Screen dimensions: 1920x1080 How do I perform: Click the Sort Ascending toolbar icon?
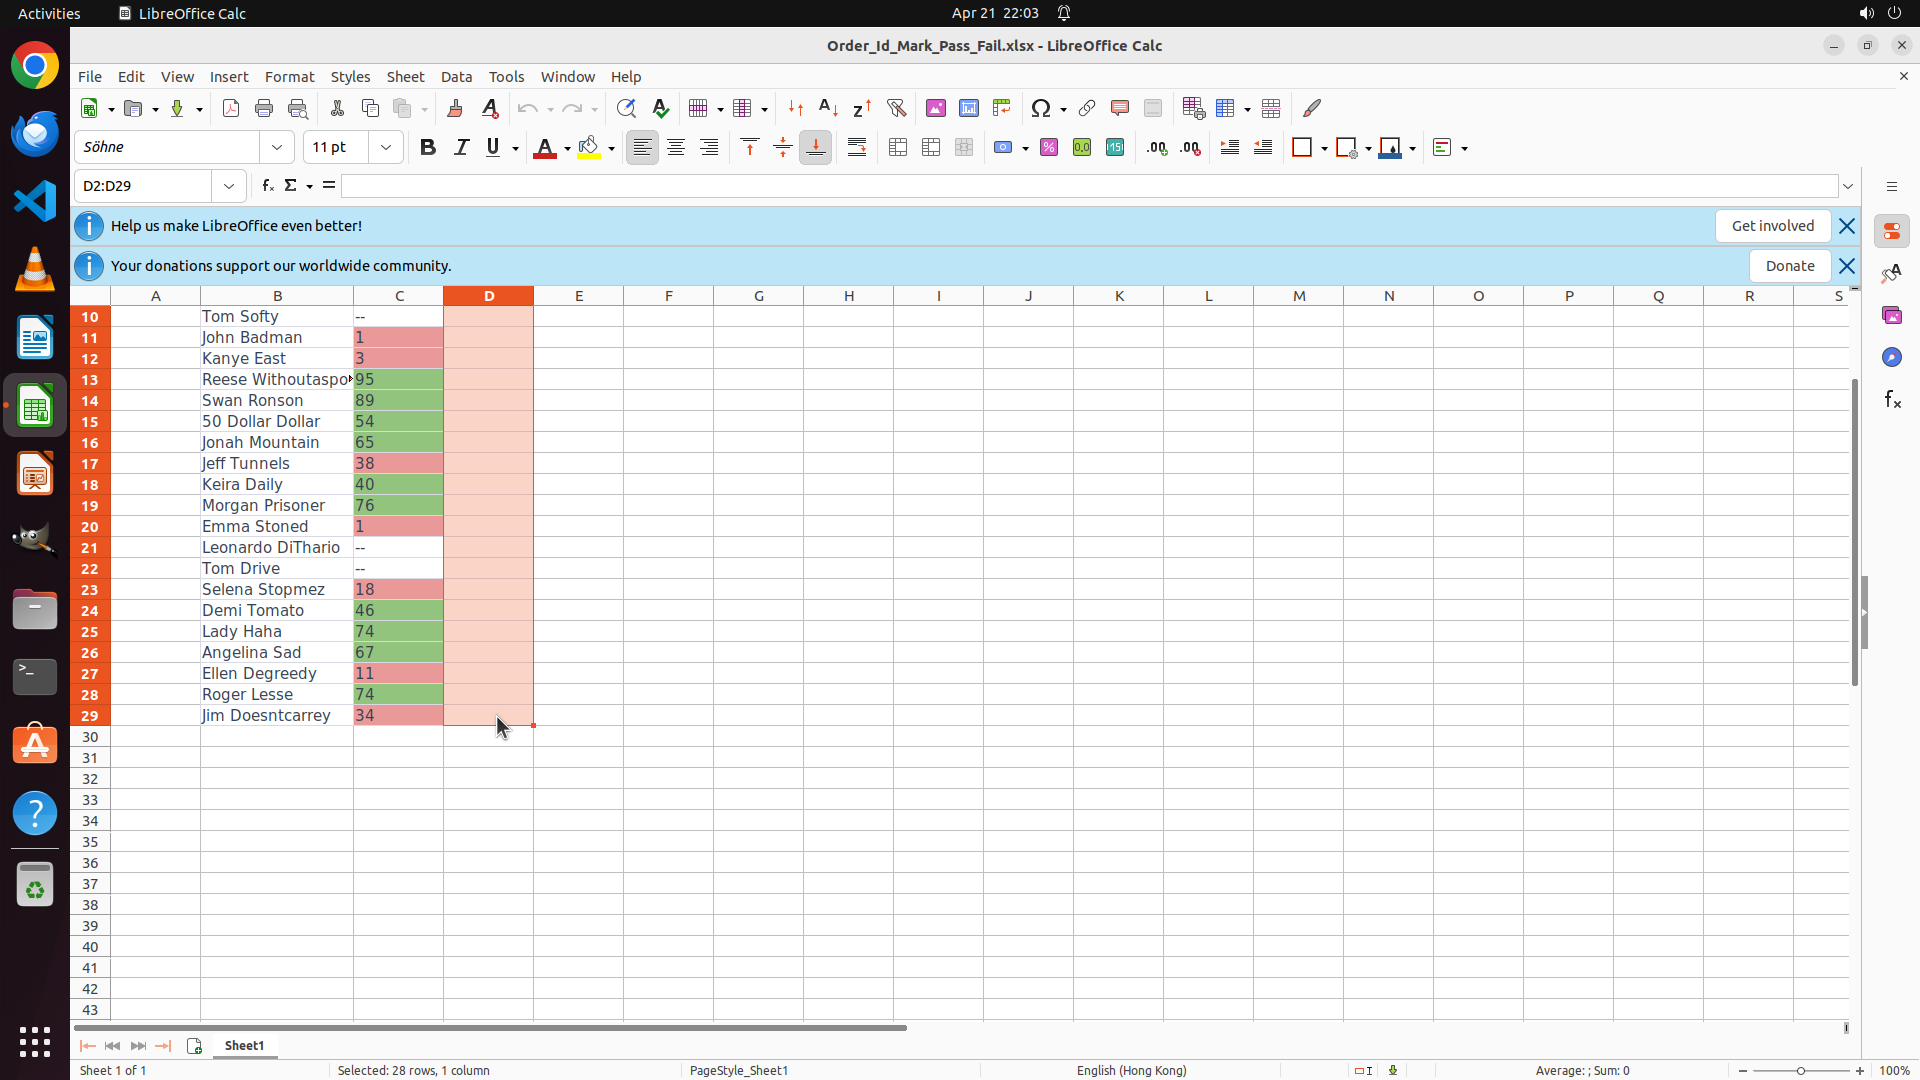click(x=828, y=108)
